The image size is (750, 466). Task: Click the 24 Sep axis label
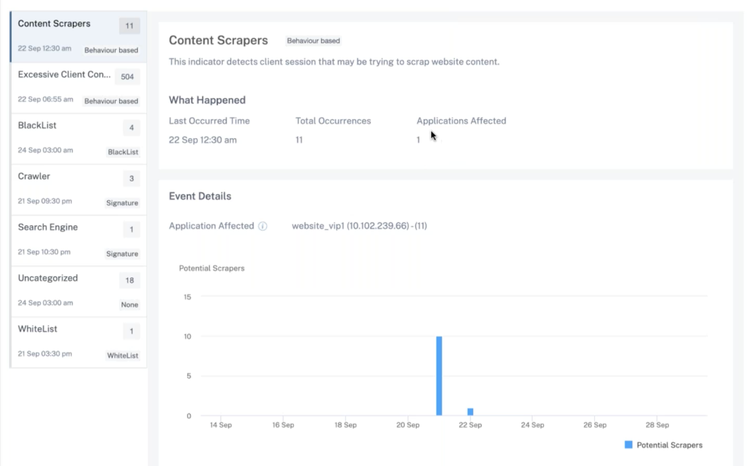coord(532,425)
